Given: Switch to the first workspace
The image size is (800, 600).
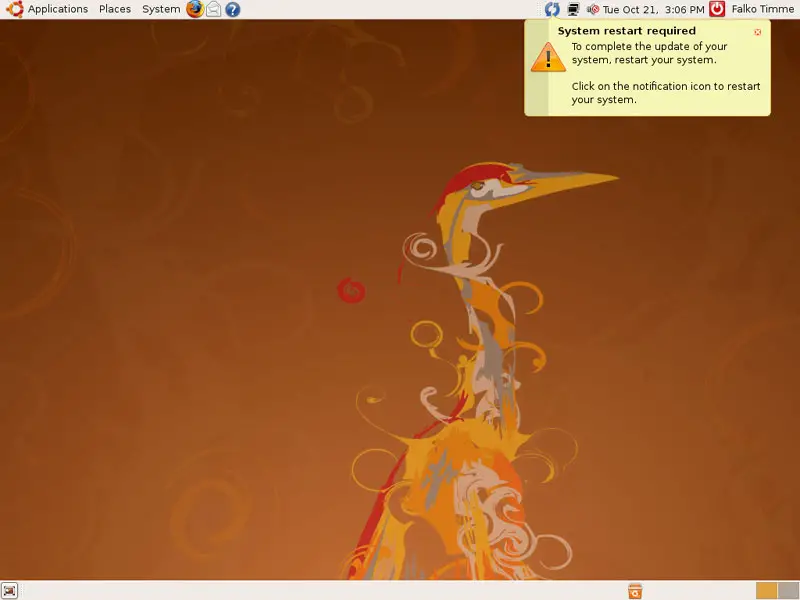Looking at the screenshot, I should click(x=766, y=591).
